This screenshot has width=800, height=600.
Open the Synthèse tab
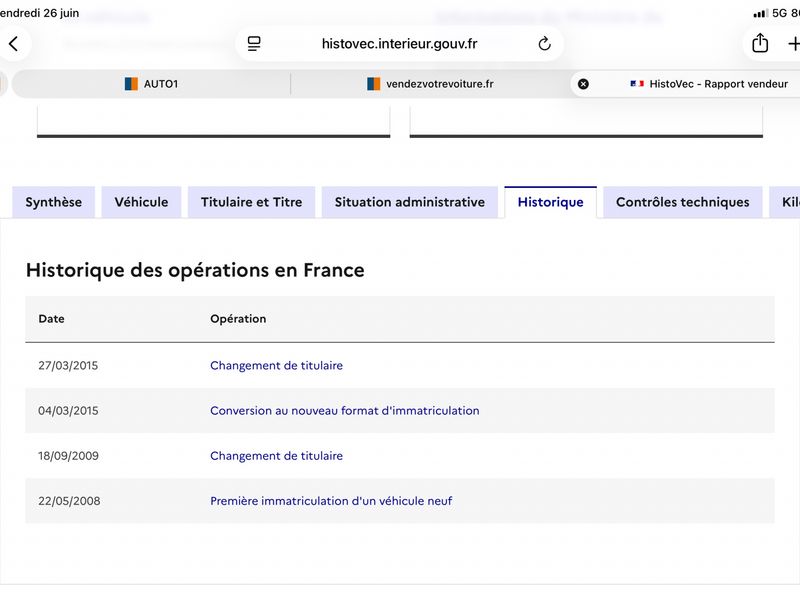(54, 202)
